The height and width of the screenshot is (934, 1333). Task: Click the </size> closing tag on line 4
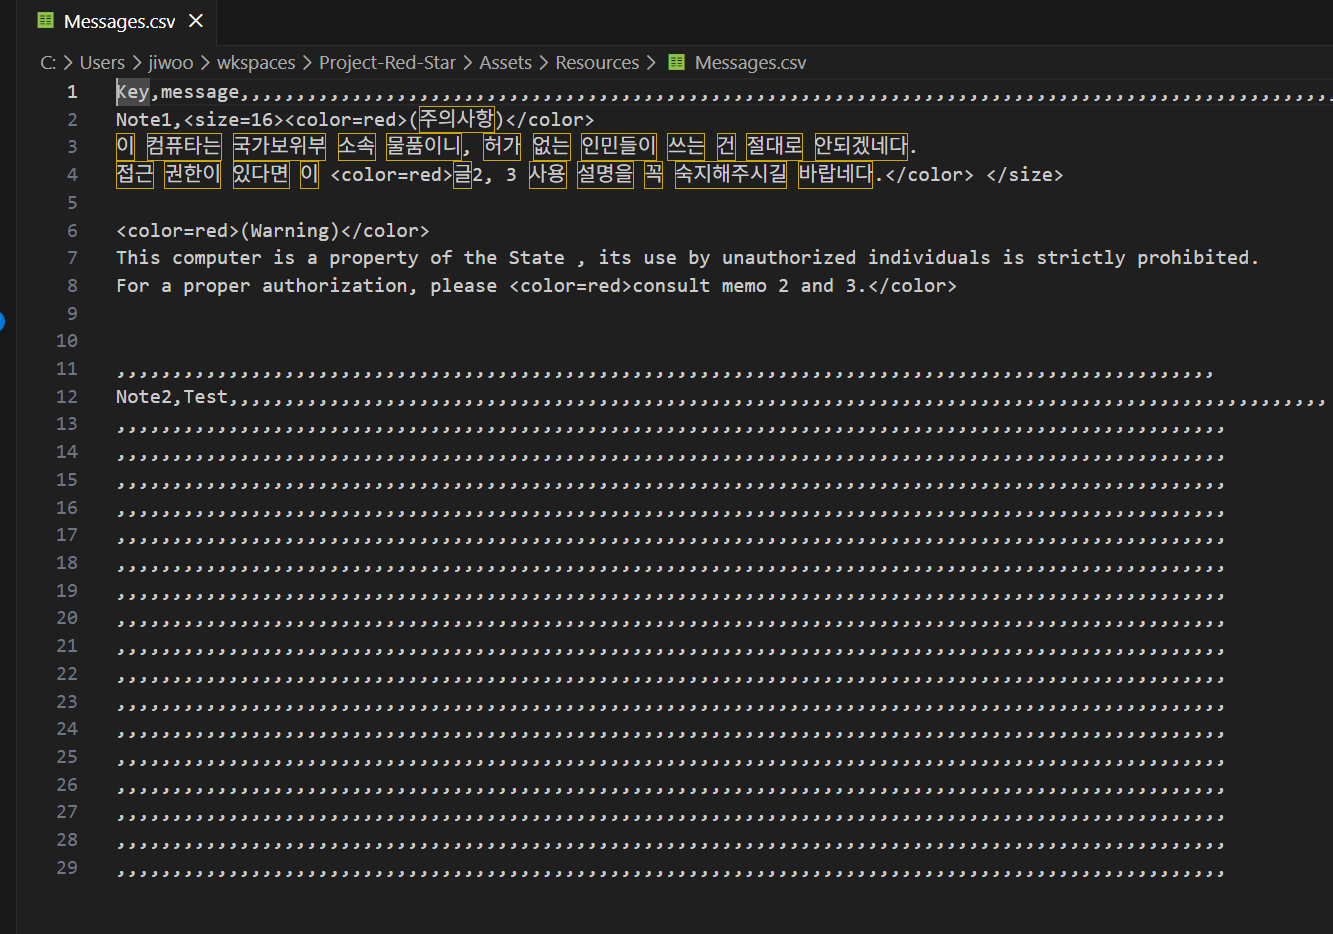pyautogui.click(x=1024, y=175)
